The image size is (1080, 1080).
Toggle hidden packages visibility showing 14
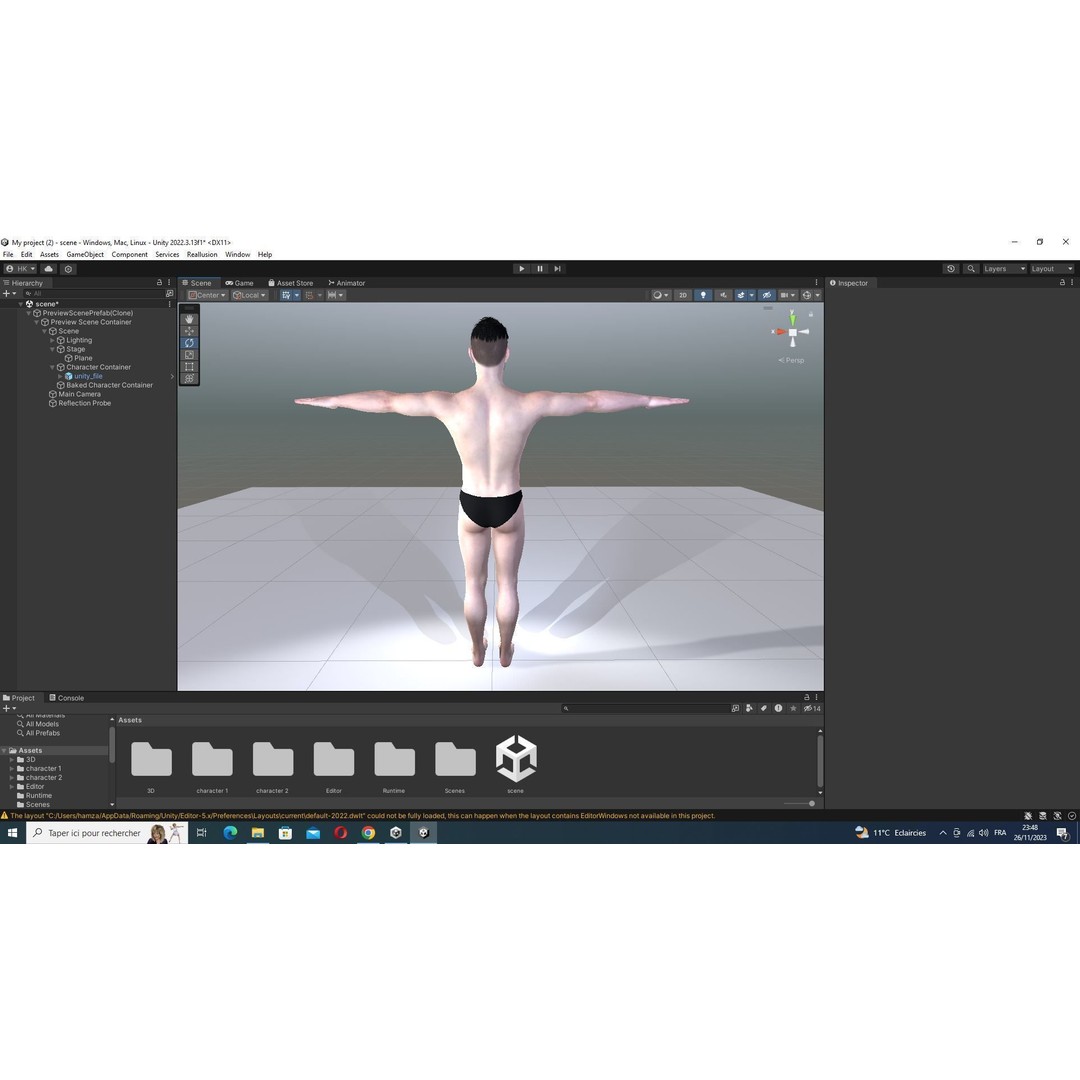point(812,708)
